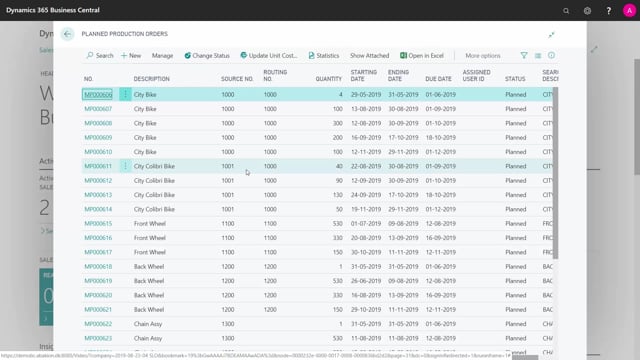This screenshot has width=640, height=360.
Task: Open the Assigned User ID header menu
Action: (x=476, y=76)
